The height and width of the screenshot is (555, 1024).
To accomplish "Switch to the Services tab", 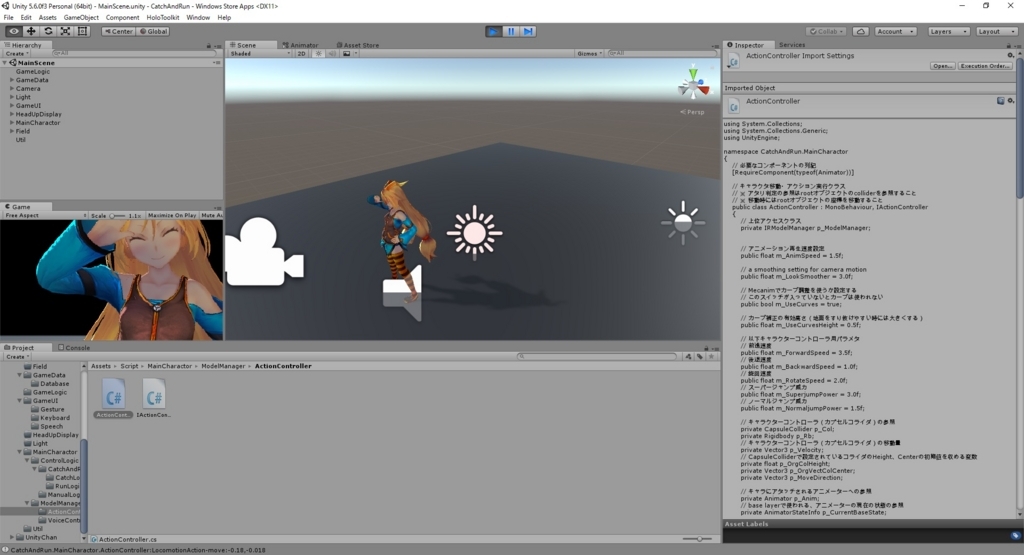I will click(792, 45).
